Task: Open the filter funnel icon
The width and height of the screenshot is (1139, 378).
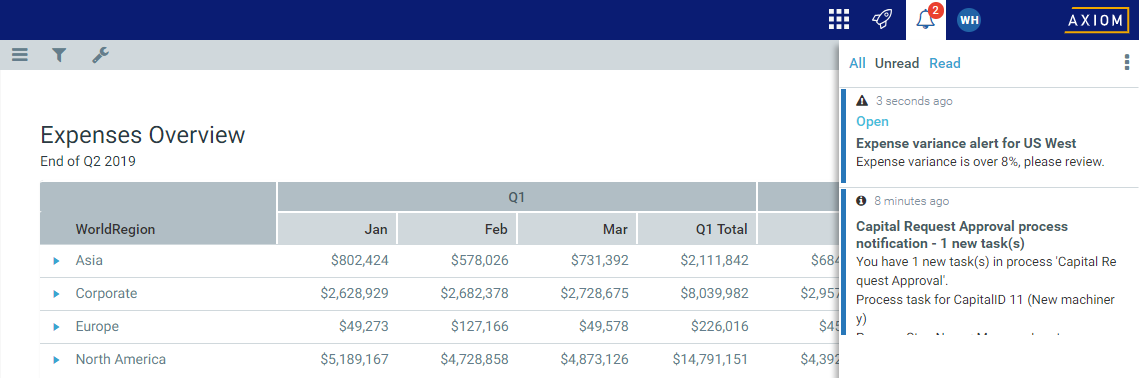Action: pos(60,55)
